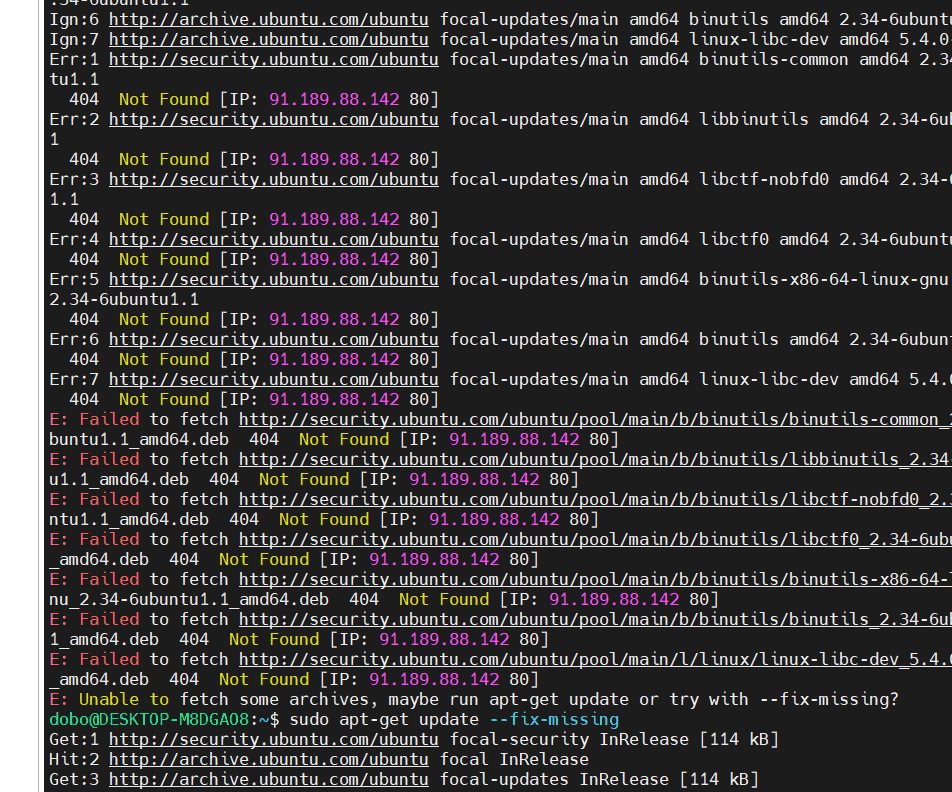The image size is (952, 792).
Task: Open the failed fetch URL for binutils-common
Action: click(595, 420)
